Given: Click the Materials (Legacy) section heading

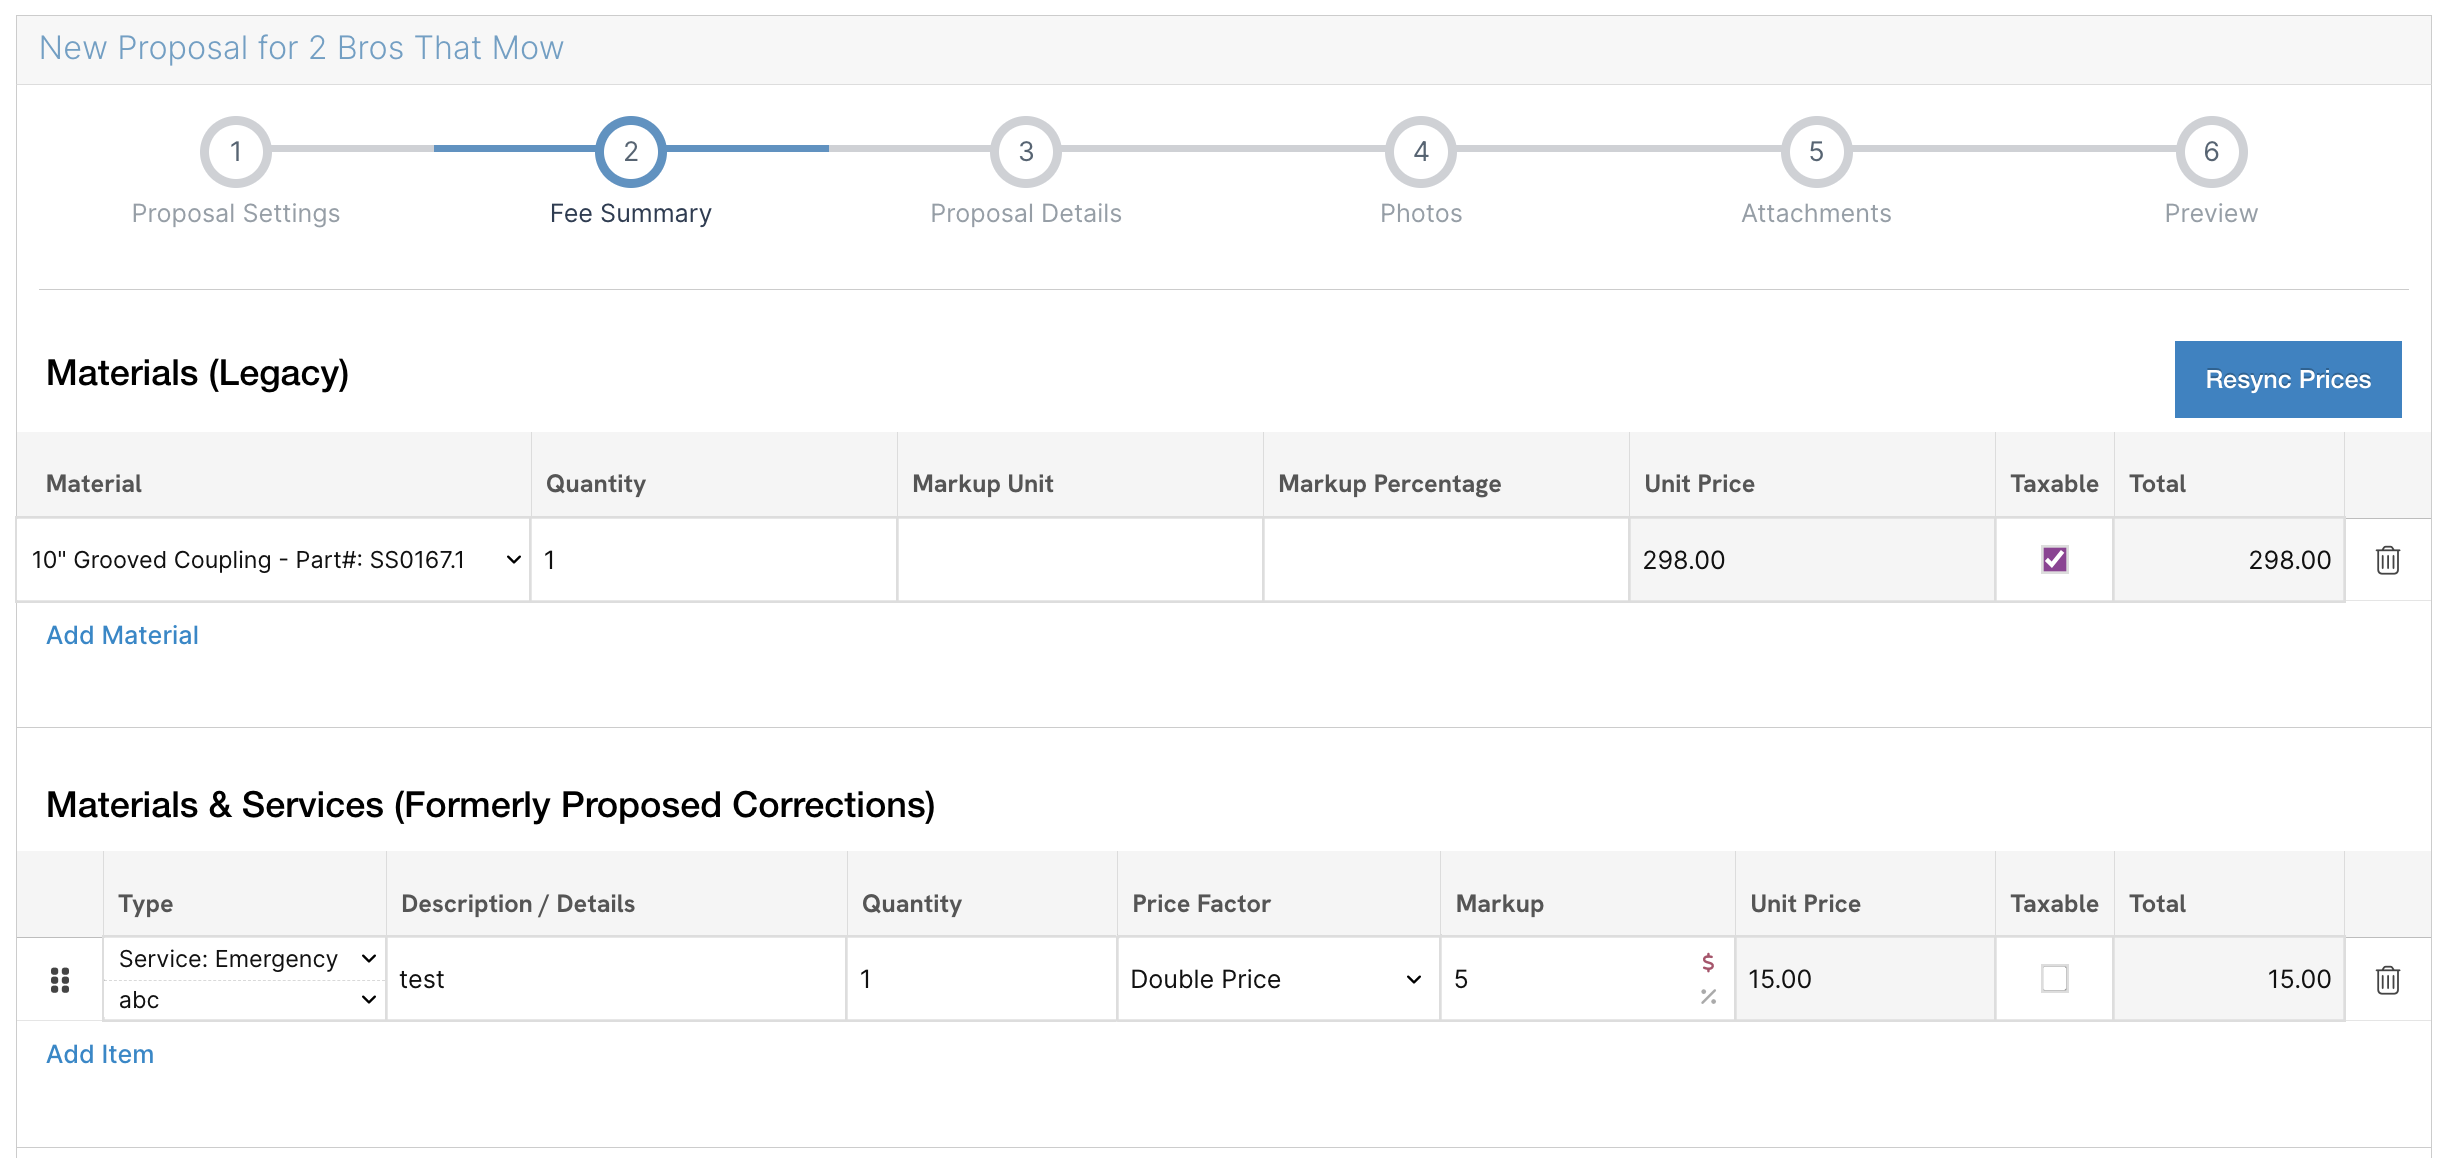Looking at the screenshot, I should [x=197, y=373].
